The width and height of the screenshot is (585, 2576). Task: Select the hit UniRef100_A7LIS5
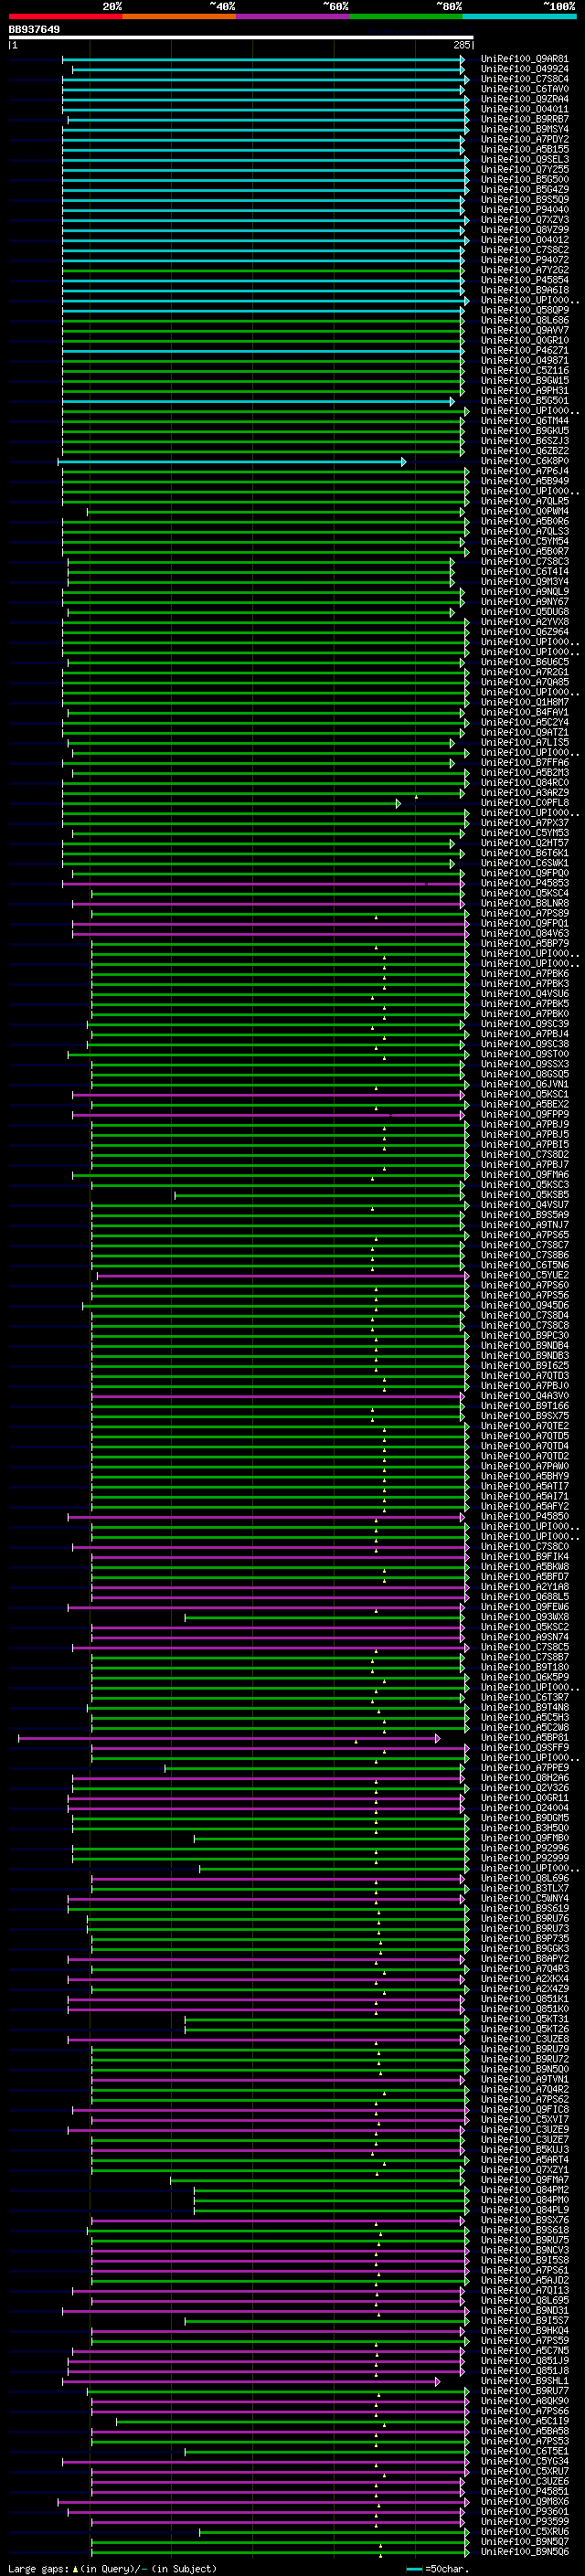[x=524, y=743]
